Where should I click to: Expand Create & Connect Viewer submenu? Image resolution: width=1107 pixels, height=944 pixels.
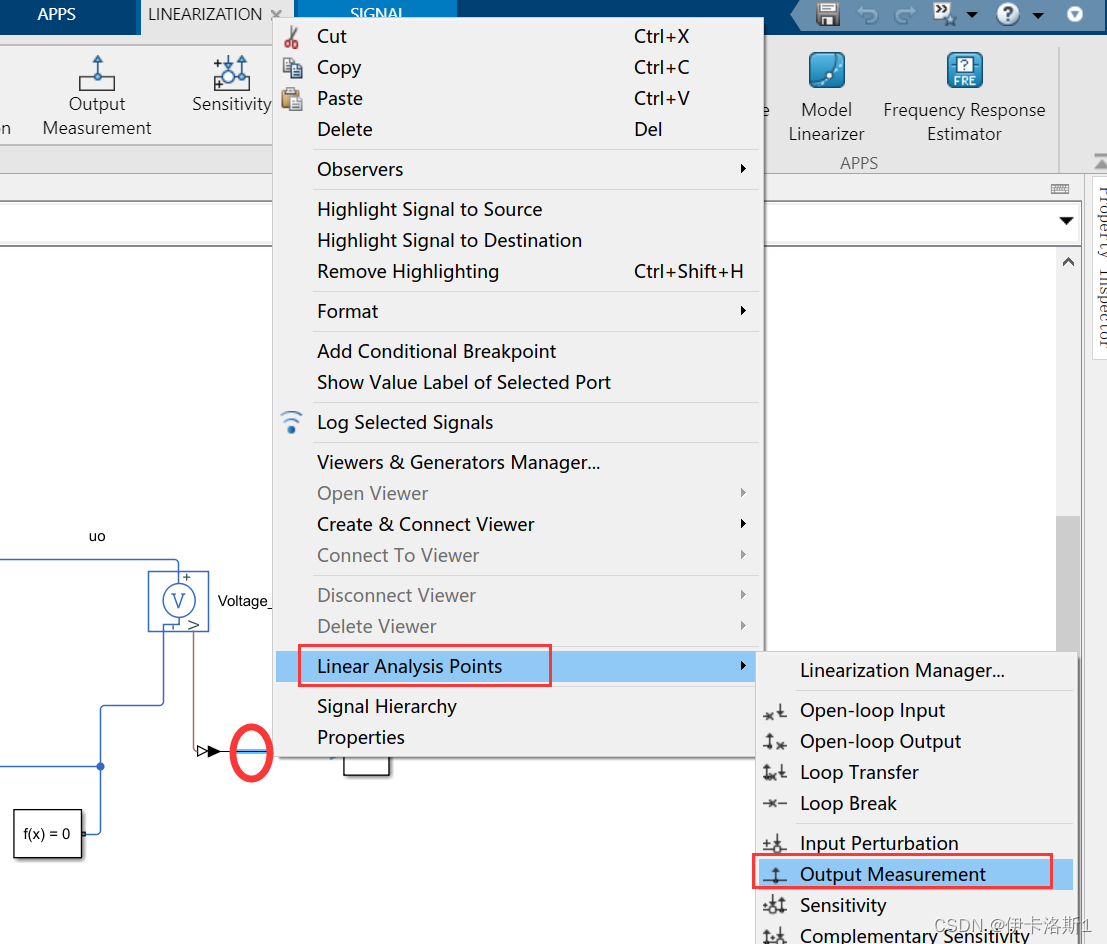click(519, 525)
